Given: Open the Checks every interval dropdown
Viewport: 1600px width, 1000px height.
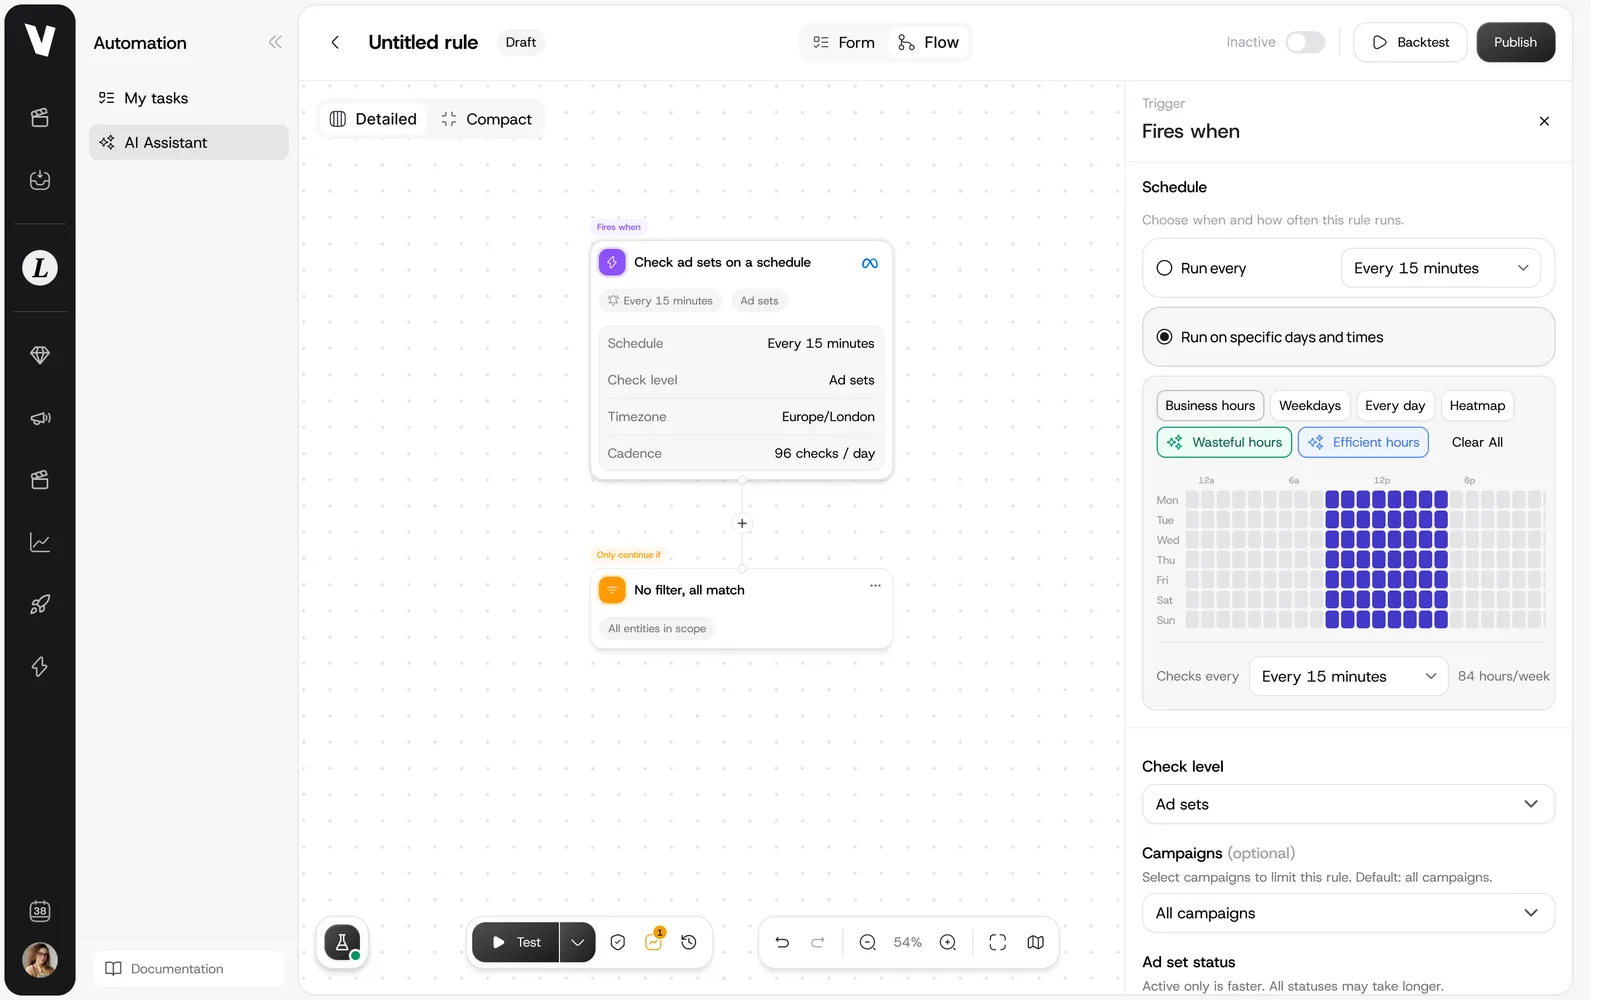Looking at the screenshot, I should 1348,676.
